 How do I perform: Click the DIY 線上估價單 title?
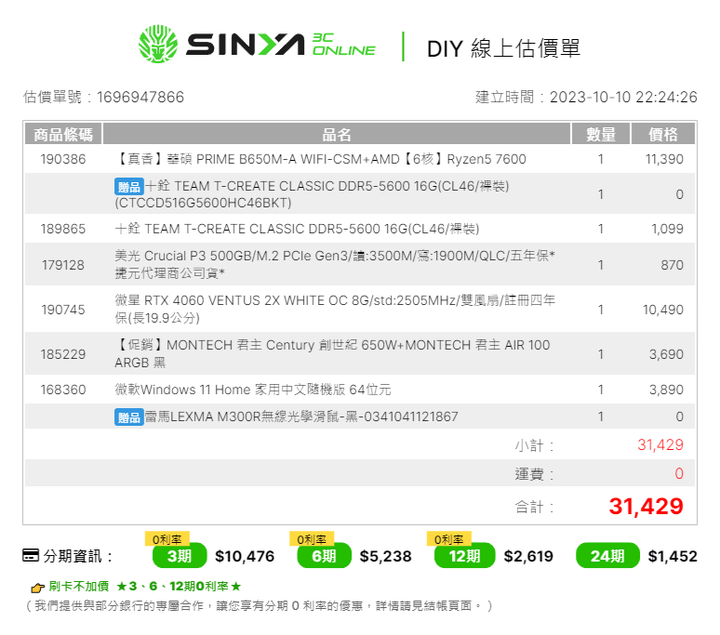coord(504,48)
